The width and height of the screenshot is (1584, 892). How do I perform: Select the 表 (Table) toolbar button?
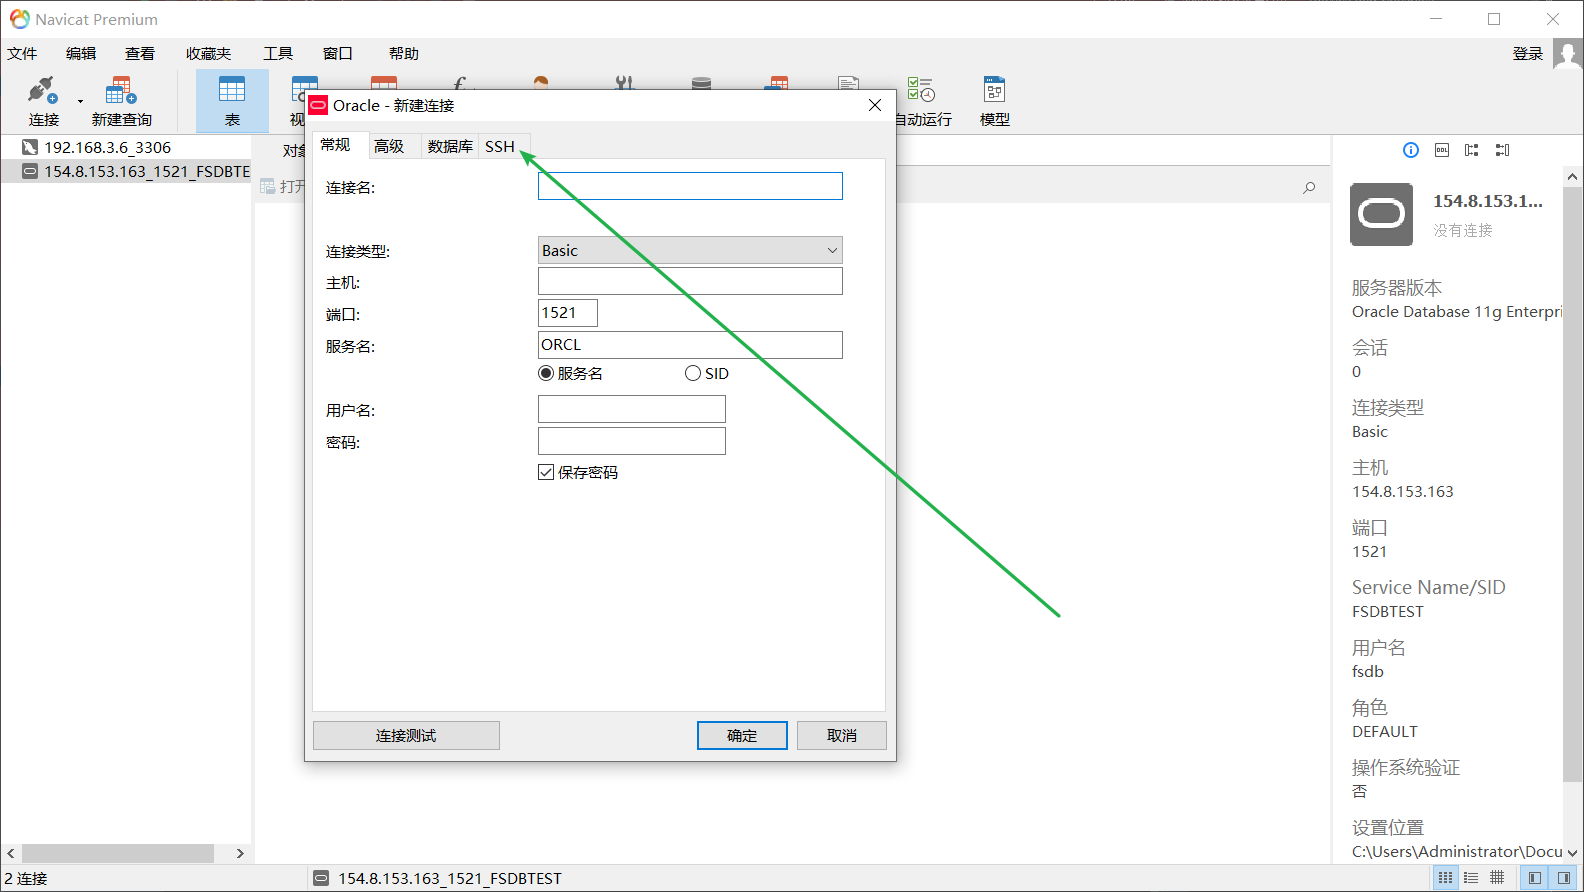(232, 101)
